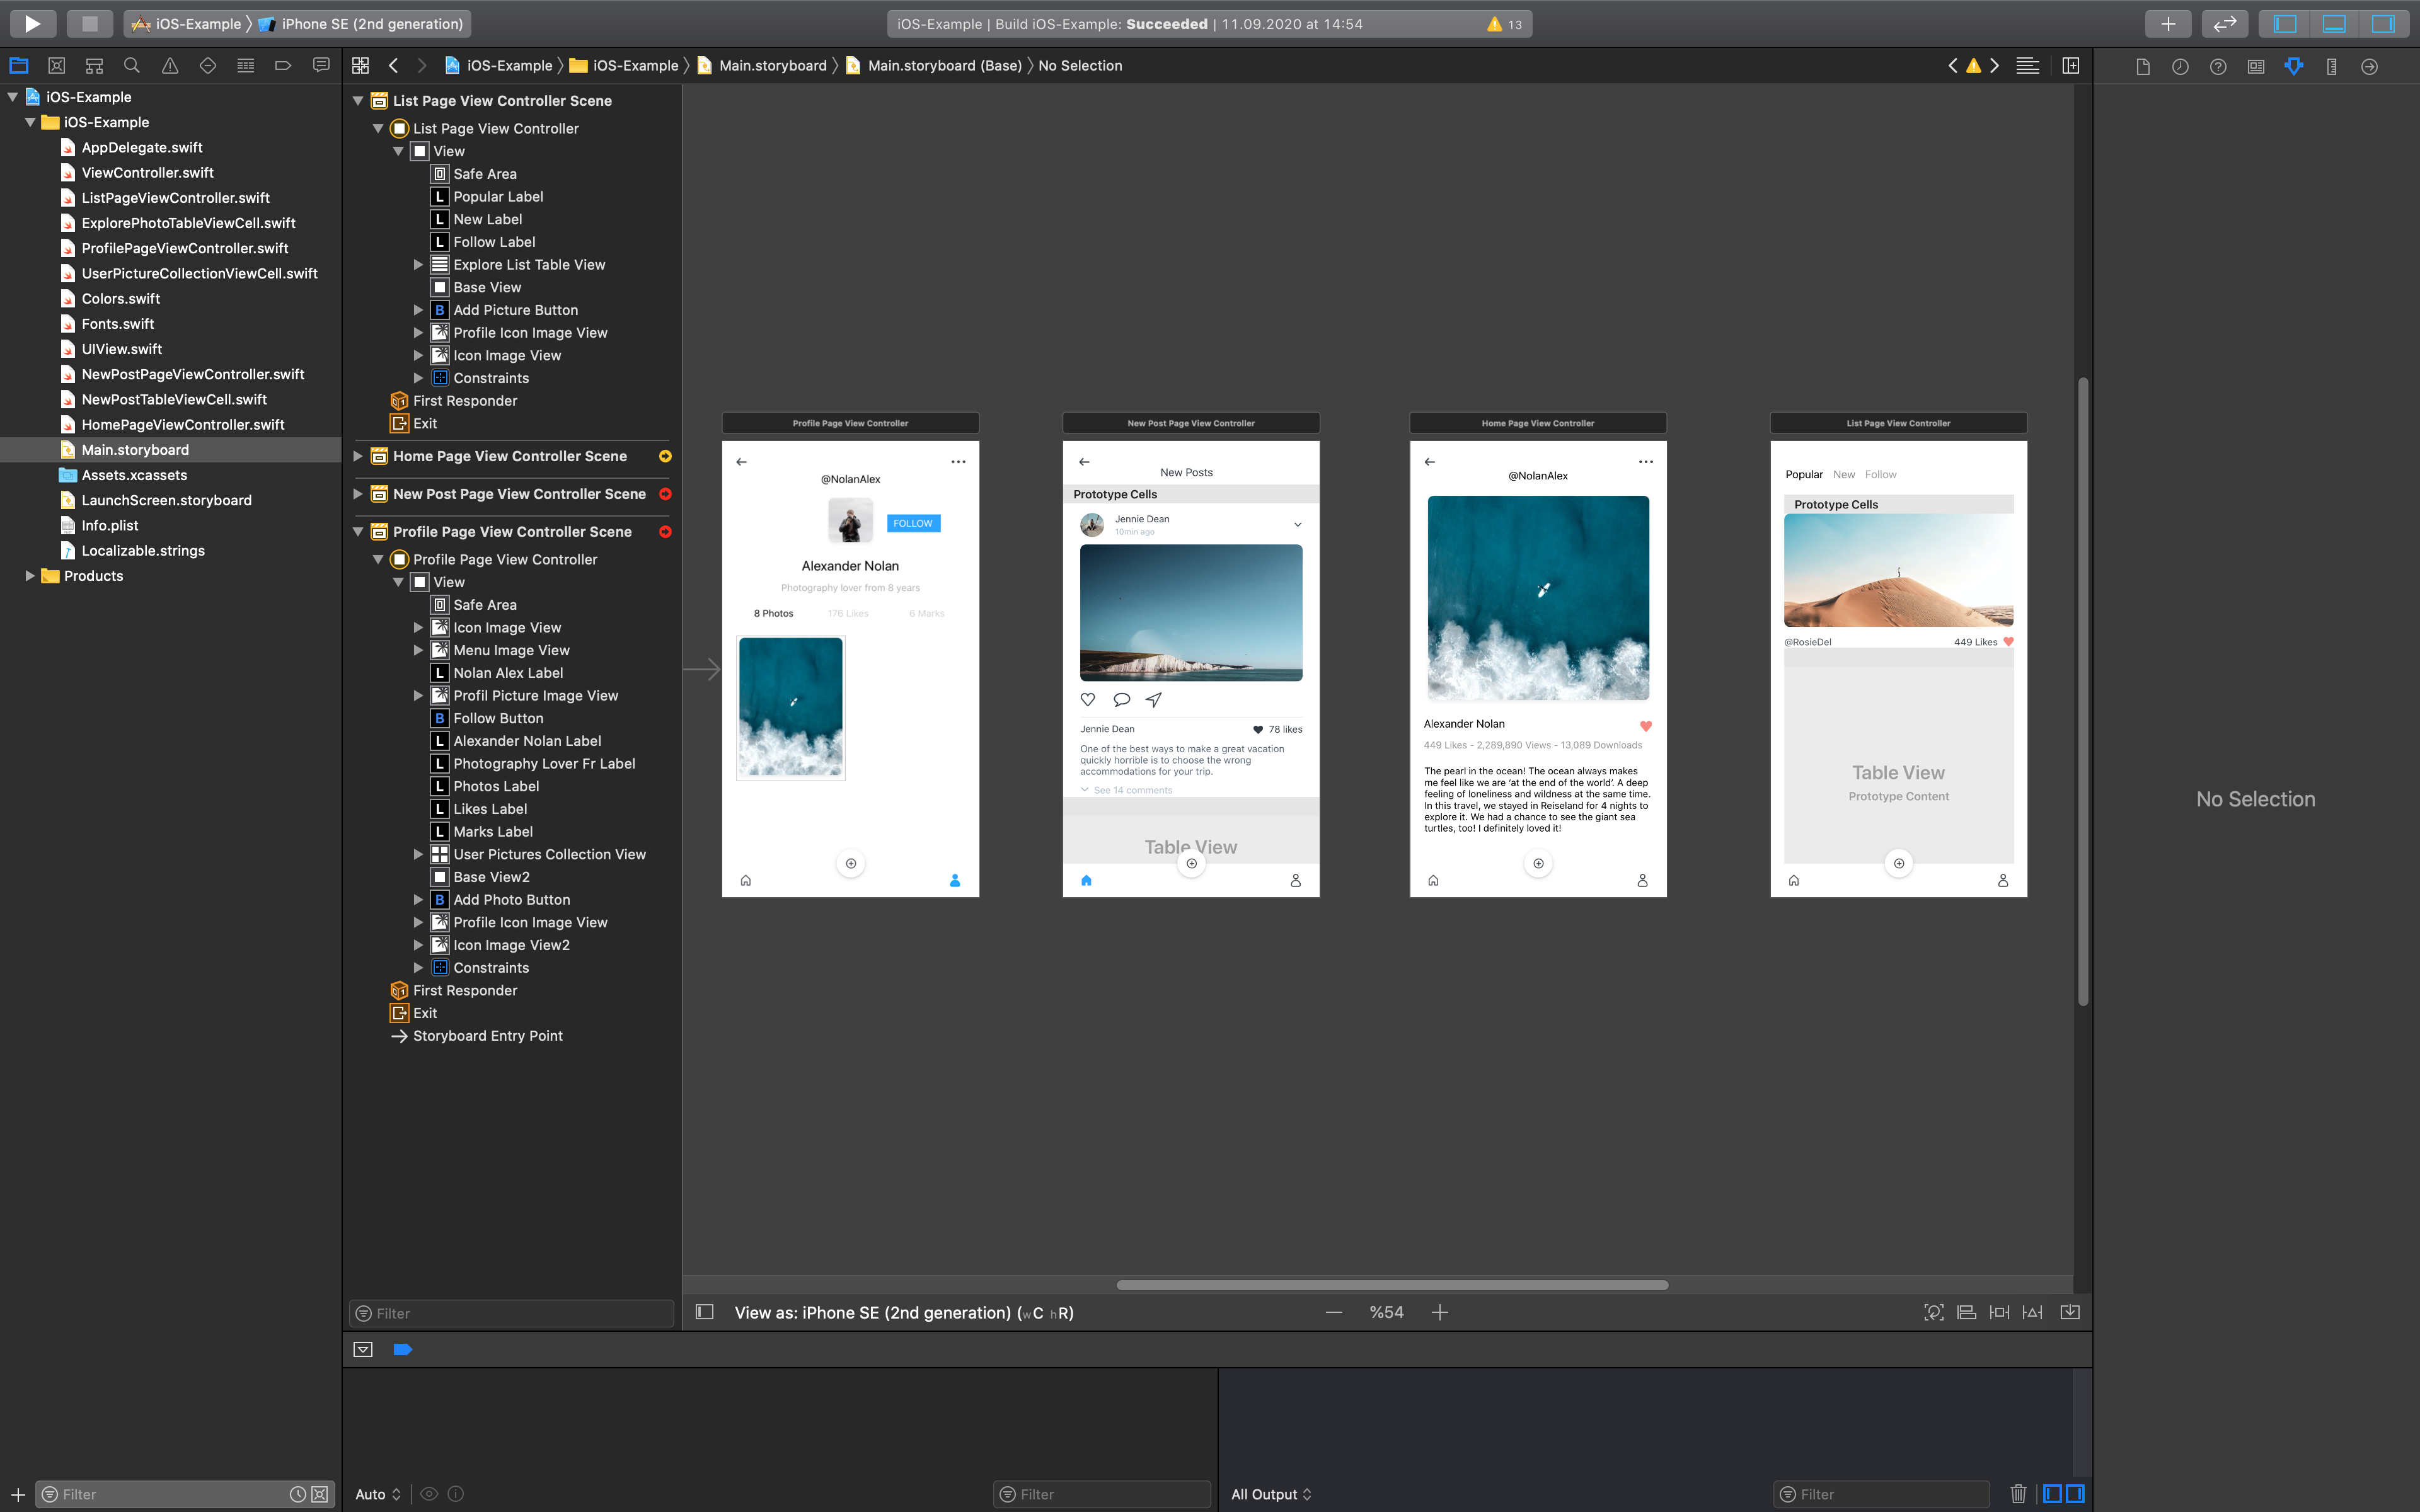Expand the Products folder

[30, 576]
